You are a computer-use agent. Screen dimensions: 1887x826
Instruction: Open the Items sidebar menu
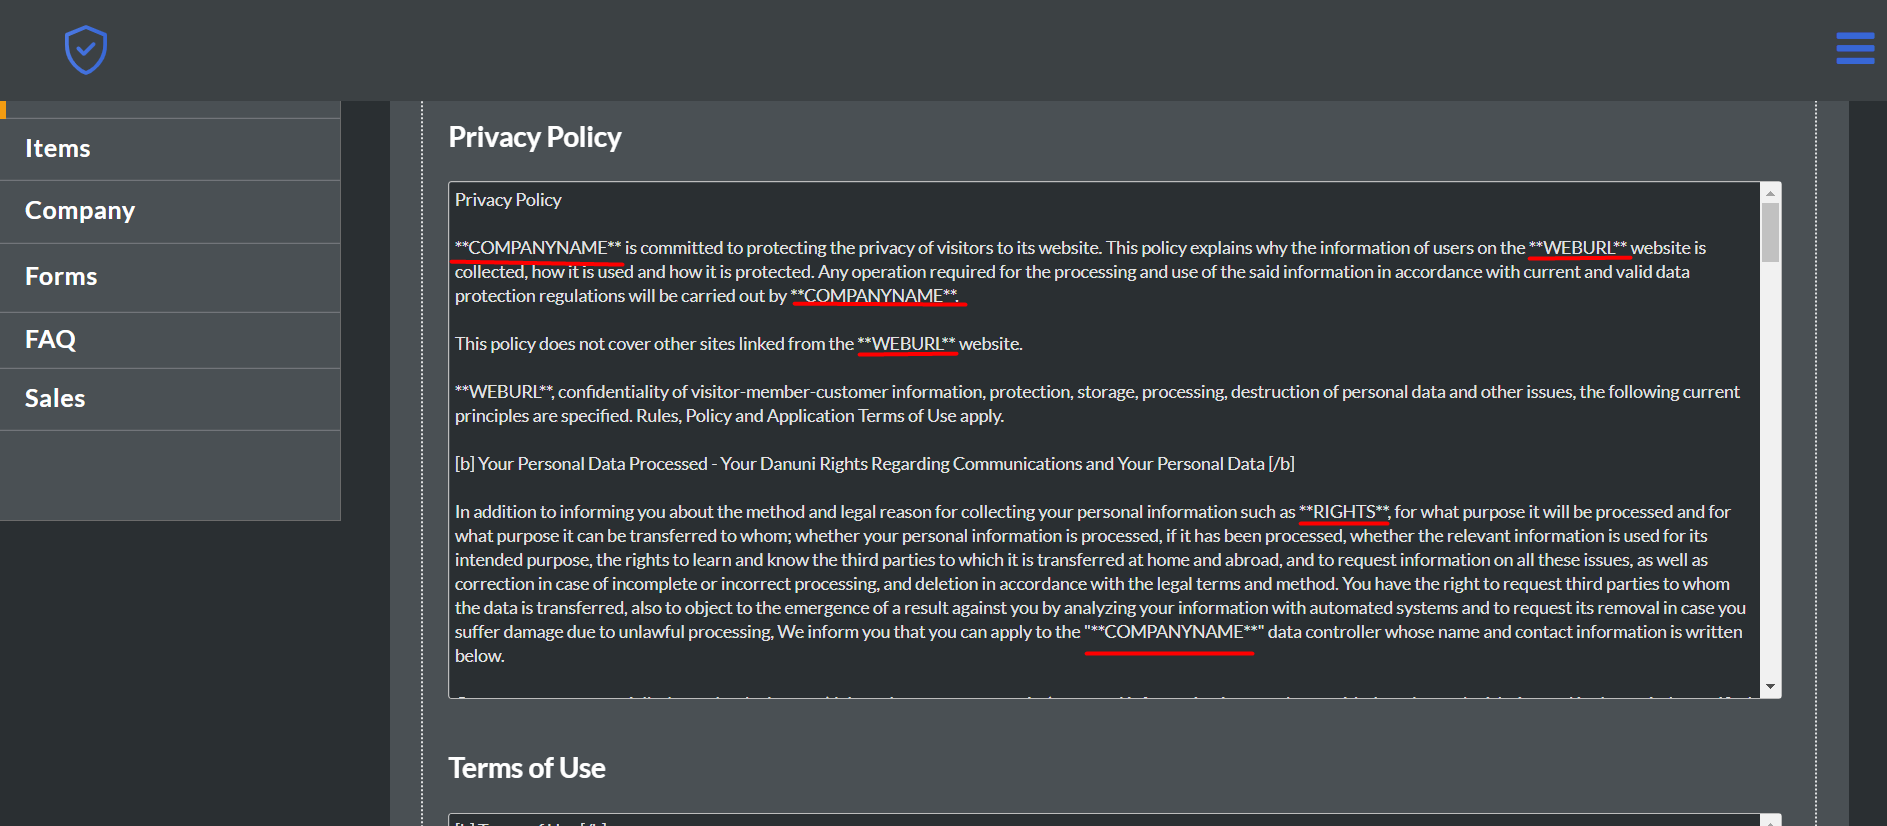pos(170,149)
